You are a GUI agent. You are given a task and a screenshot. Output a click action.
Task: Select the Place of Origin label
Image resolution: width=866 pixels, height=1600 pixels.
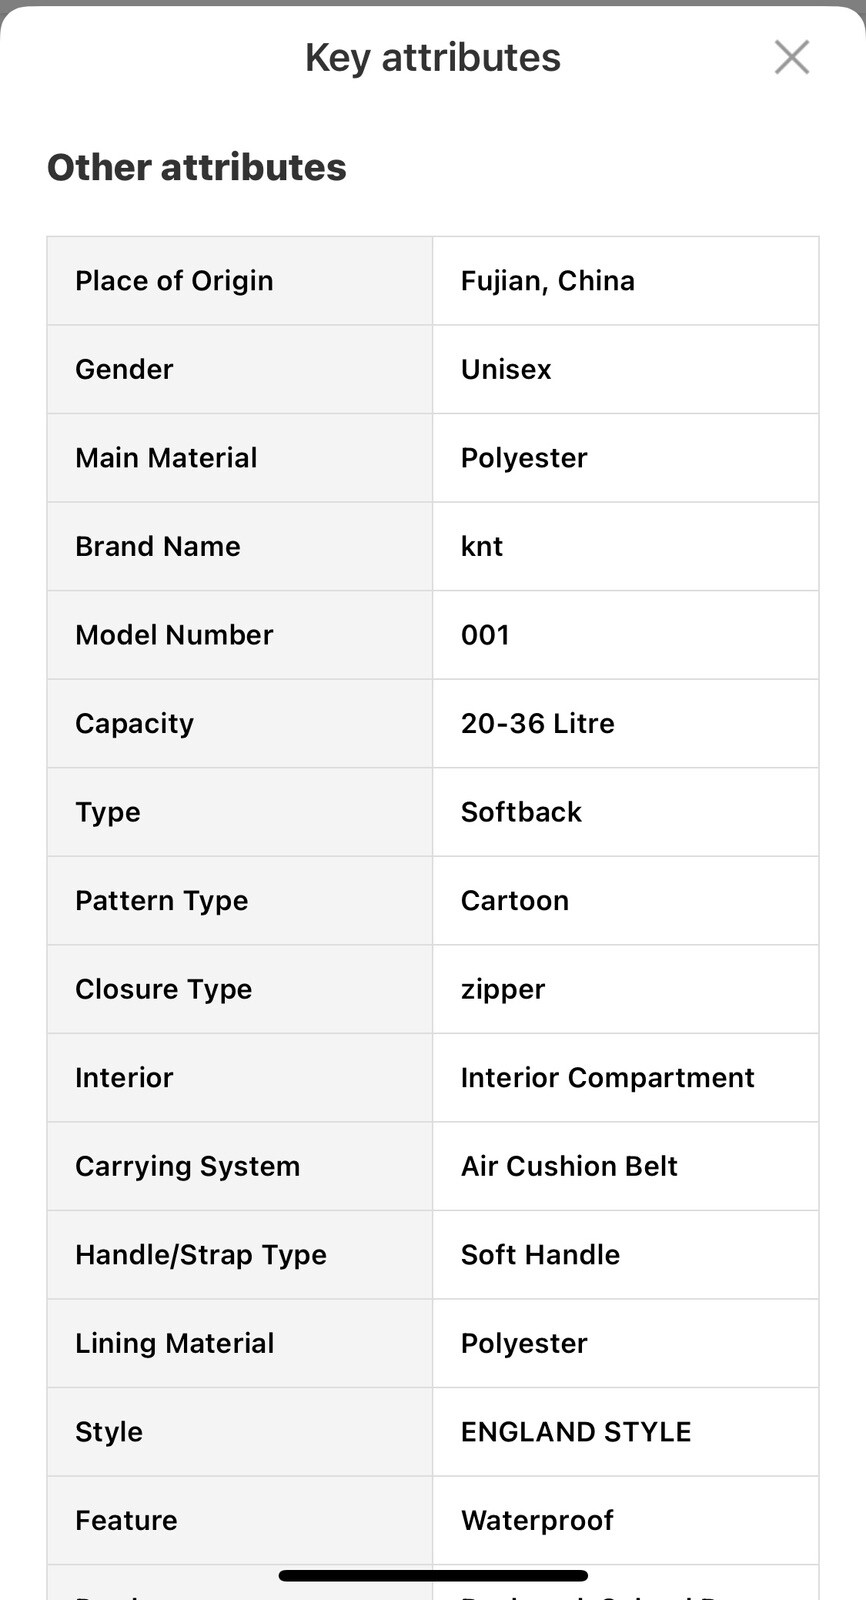click(x=174, y=281)
